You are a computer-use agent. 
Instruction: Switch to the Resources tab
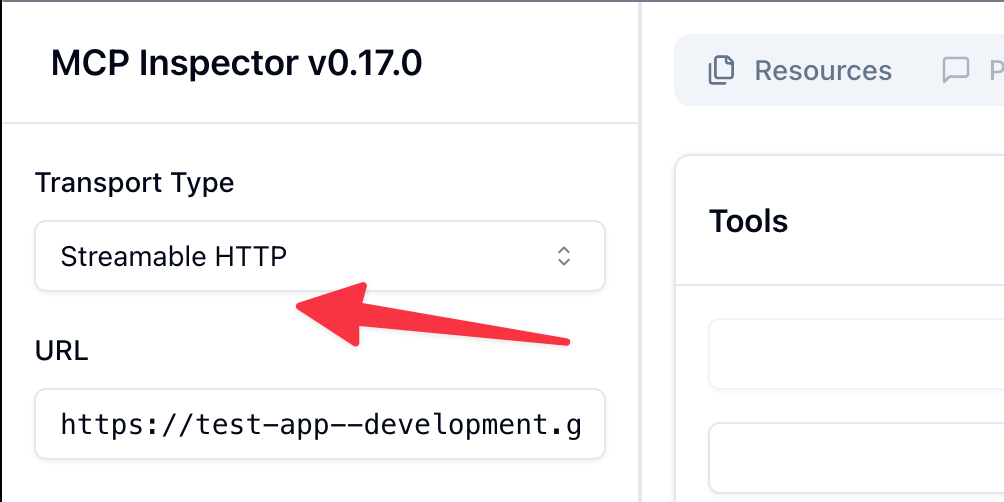pyautogui.click(x=800, y=70)
